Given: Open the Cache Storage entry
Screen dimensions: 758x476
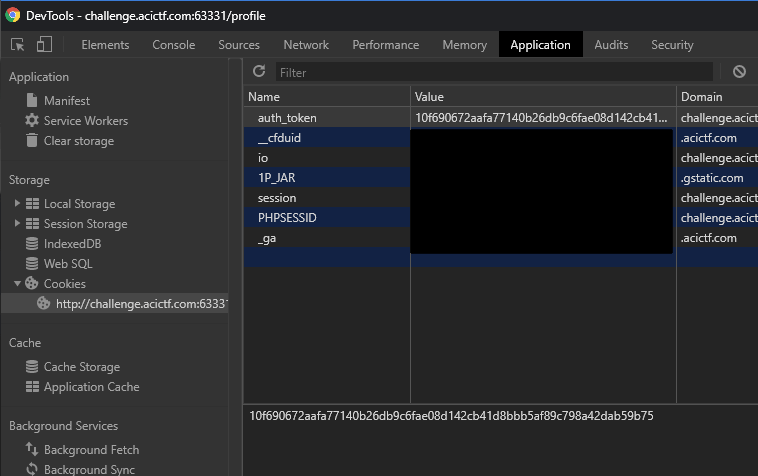Looking at the screenshot, I should coord(81,367).
